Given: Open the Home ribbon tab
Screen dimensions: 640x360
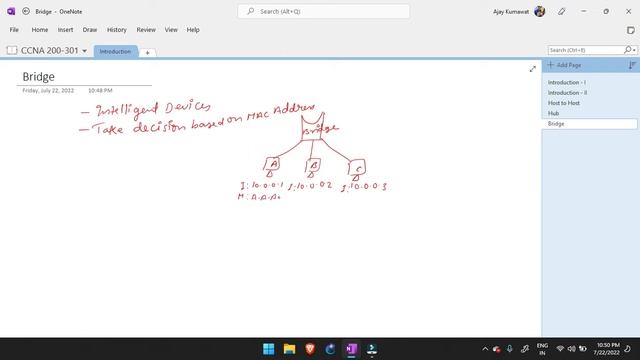Looking at the screenshot, I should [40, 30].
